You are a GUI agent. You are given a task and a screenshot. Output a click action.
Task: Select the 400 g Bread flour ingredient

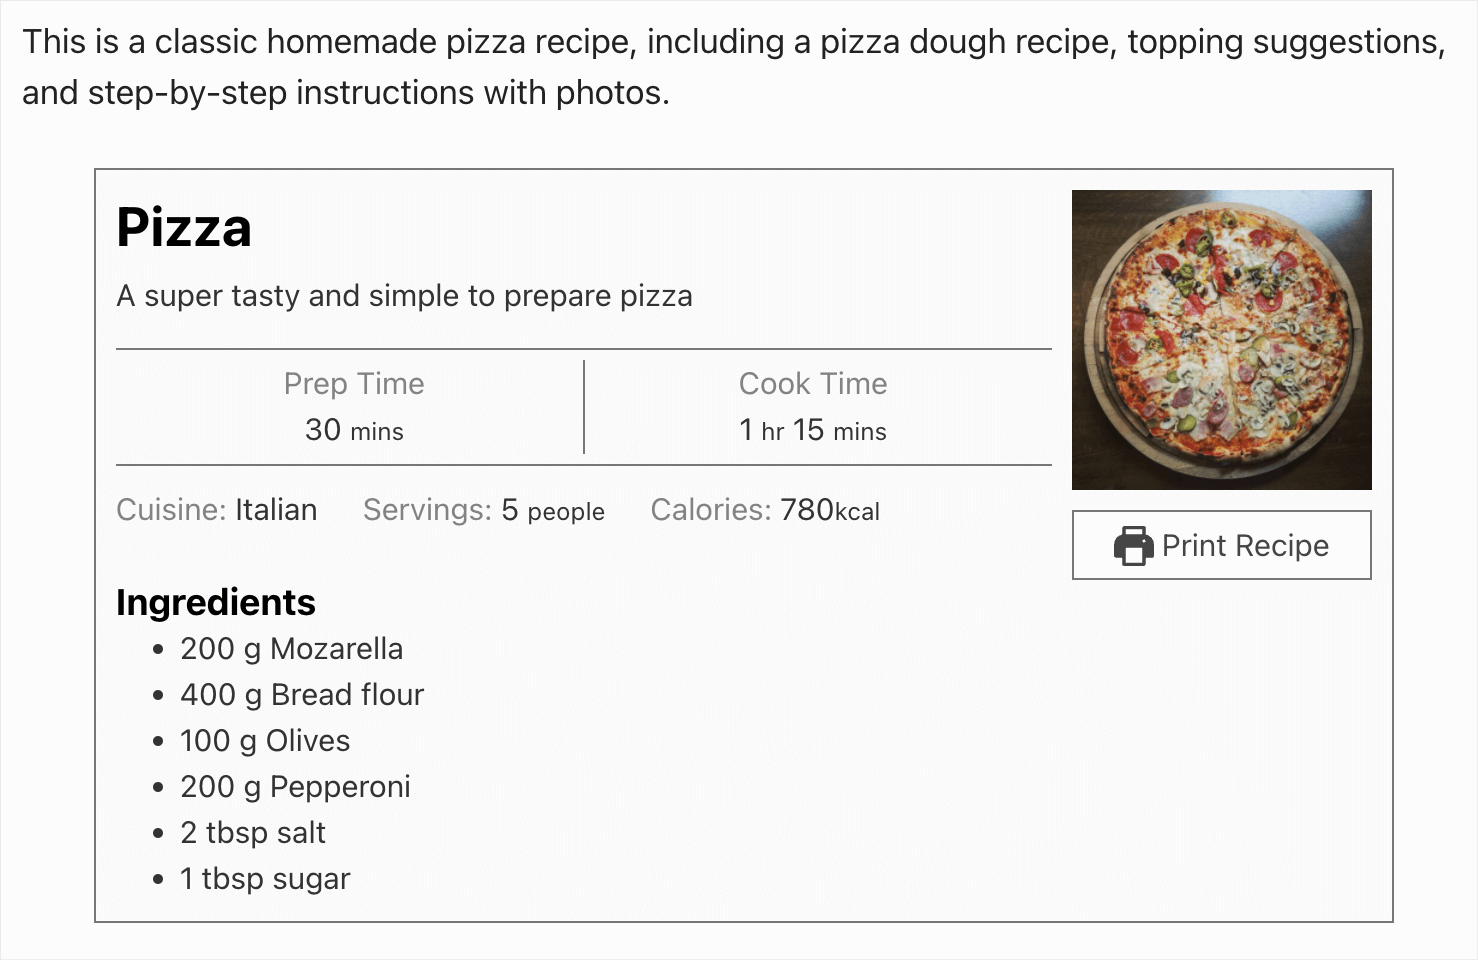pyautogui.click(x=301, y=695)
